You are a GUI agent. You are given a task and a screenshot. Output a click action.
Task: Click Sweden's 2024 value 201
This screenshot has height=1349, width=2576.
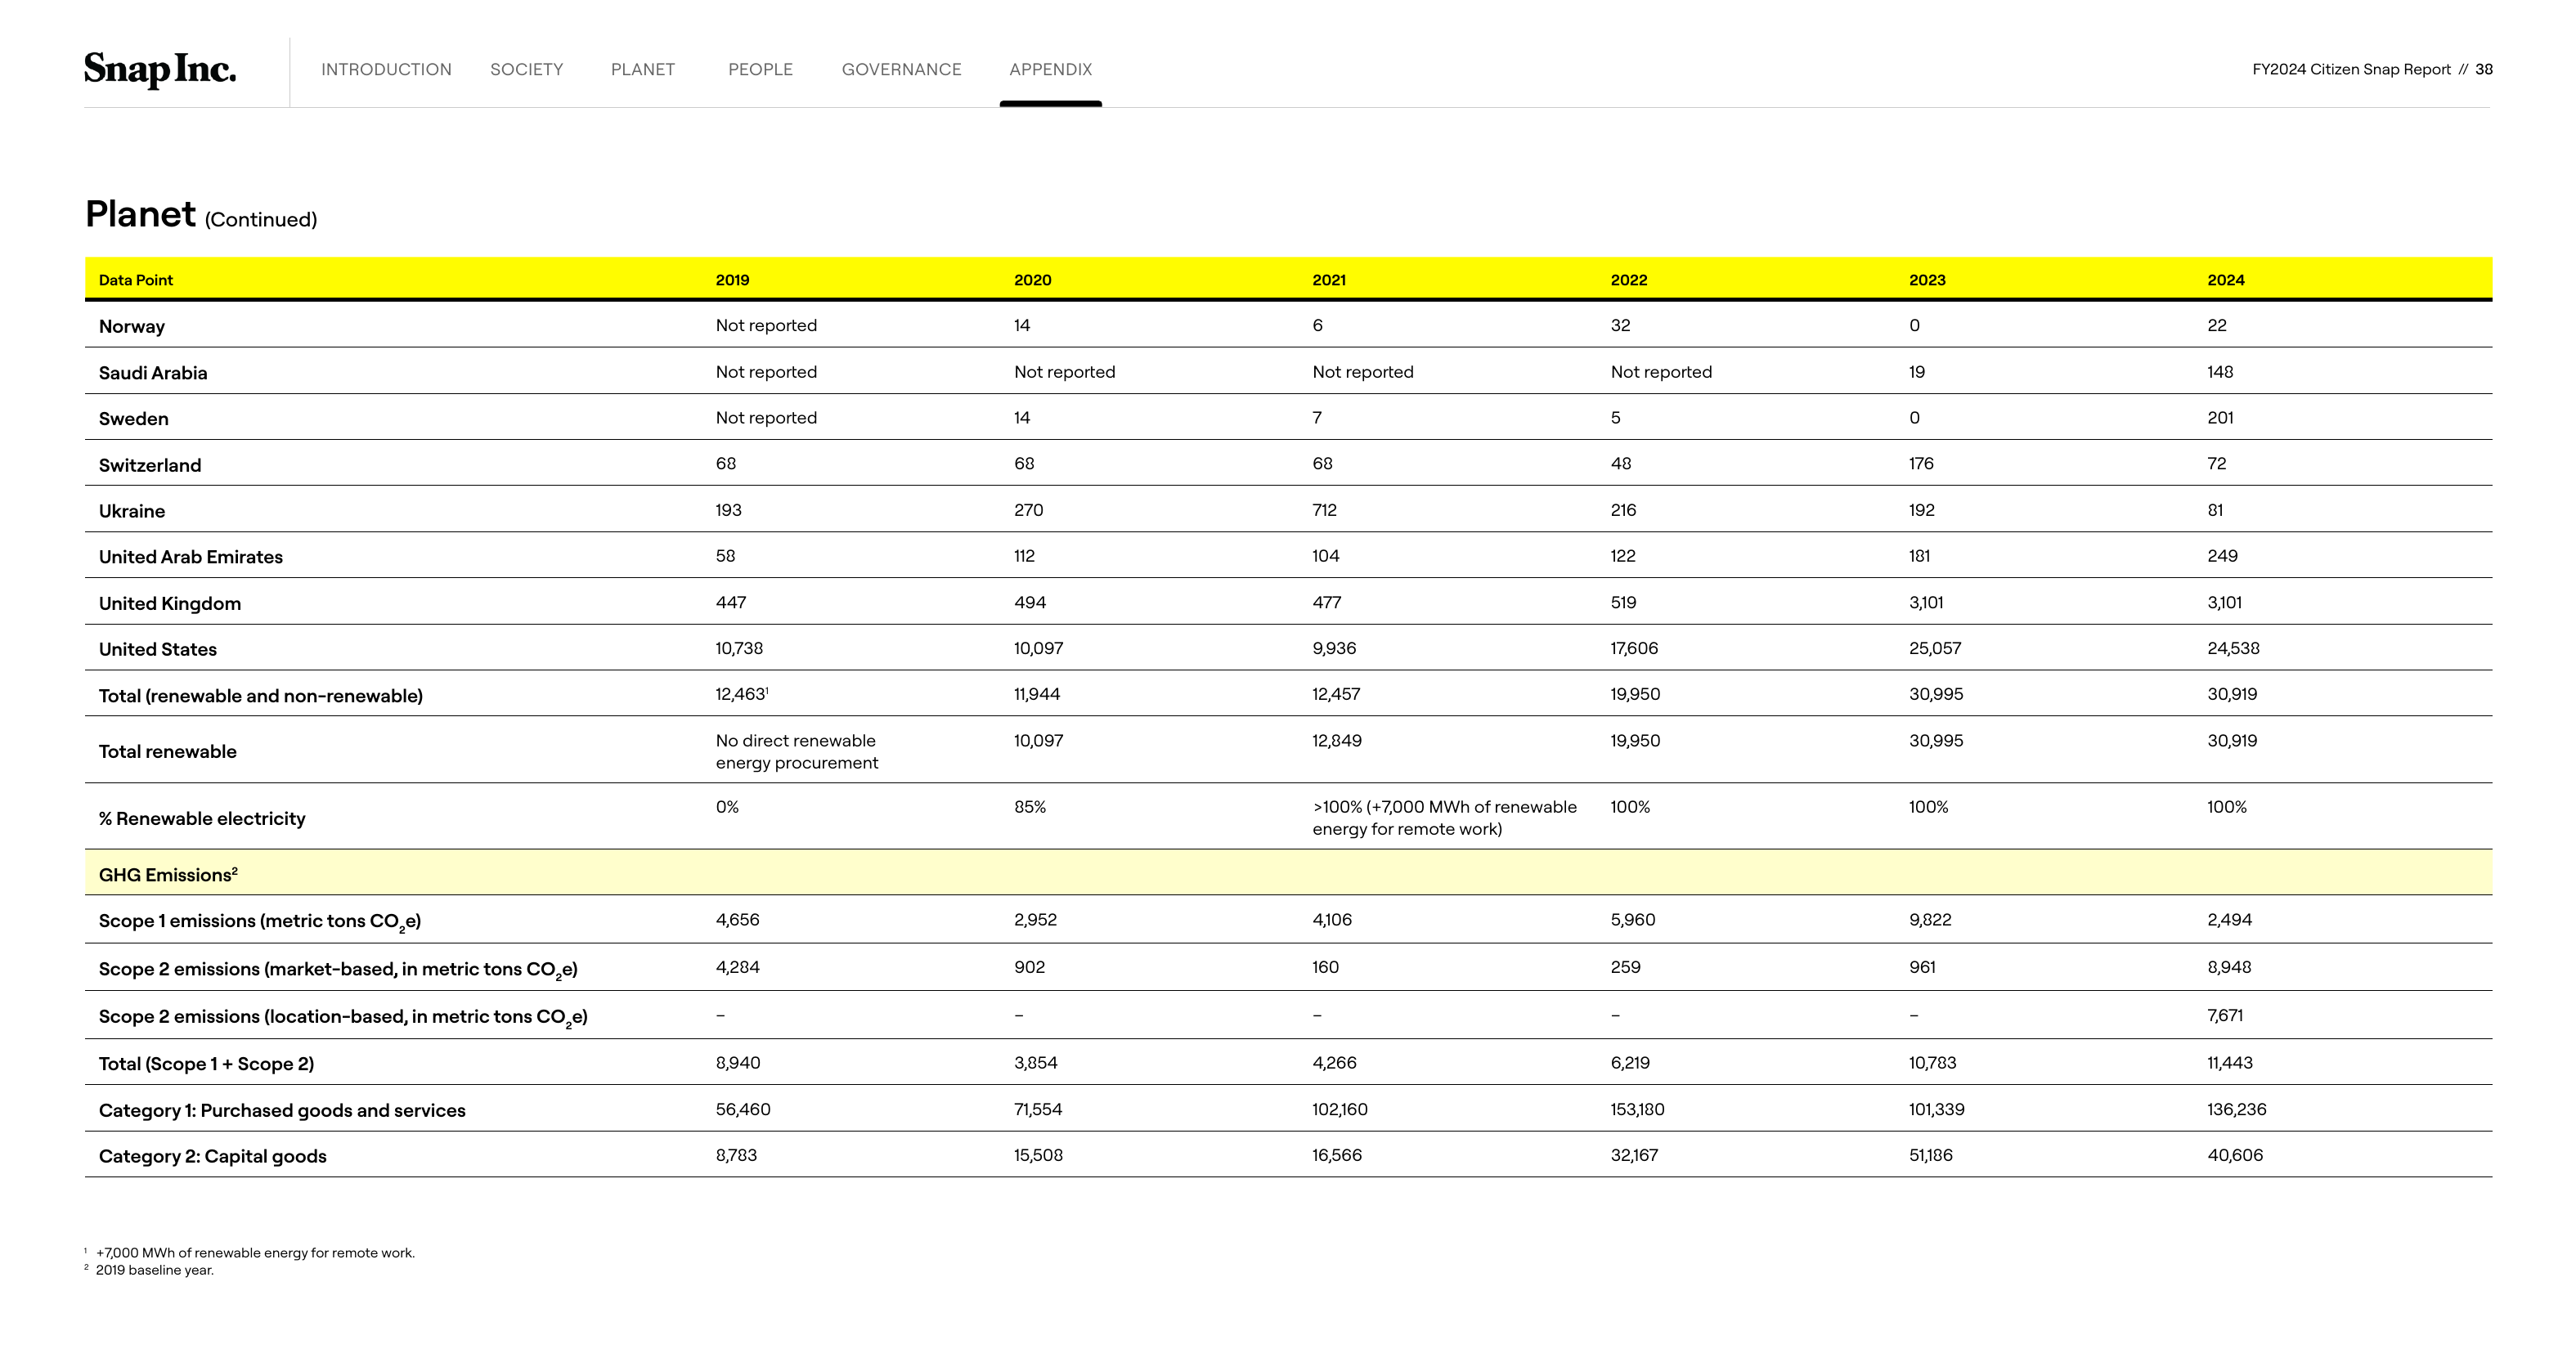pos(2220,418)
